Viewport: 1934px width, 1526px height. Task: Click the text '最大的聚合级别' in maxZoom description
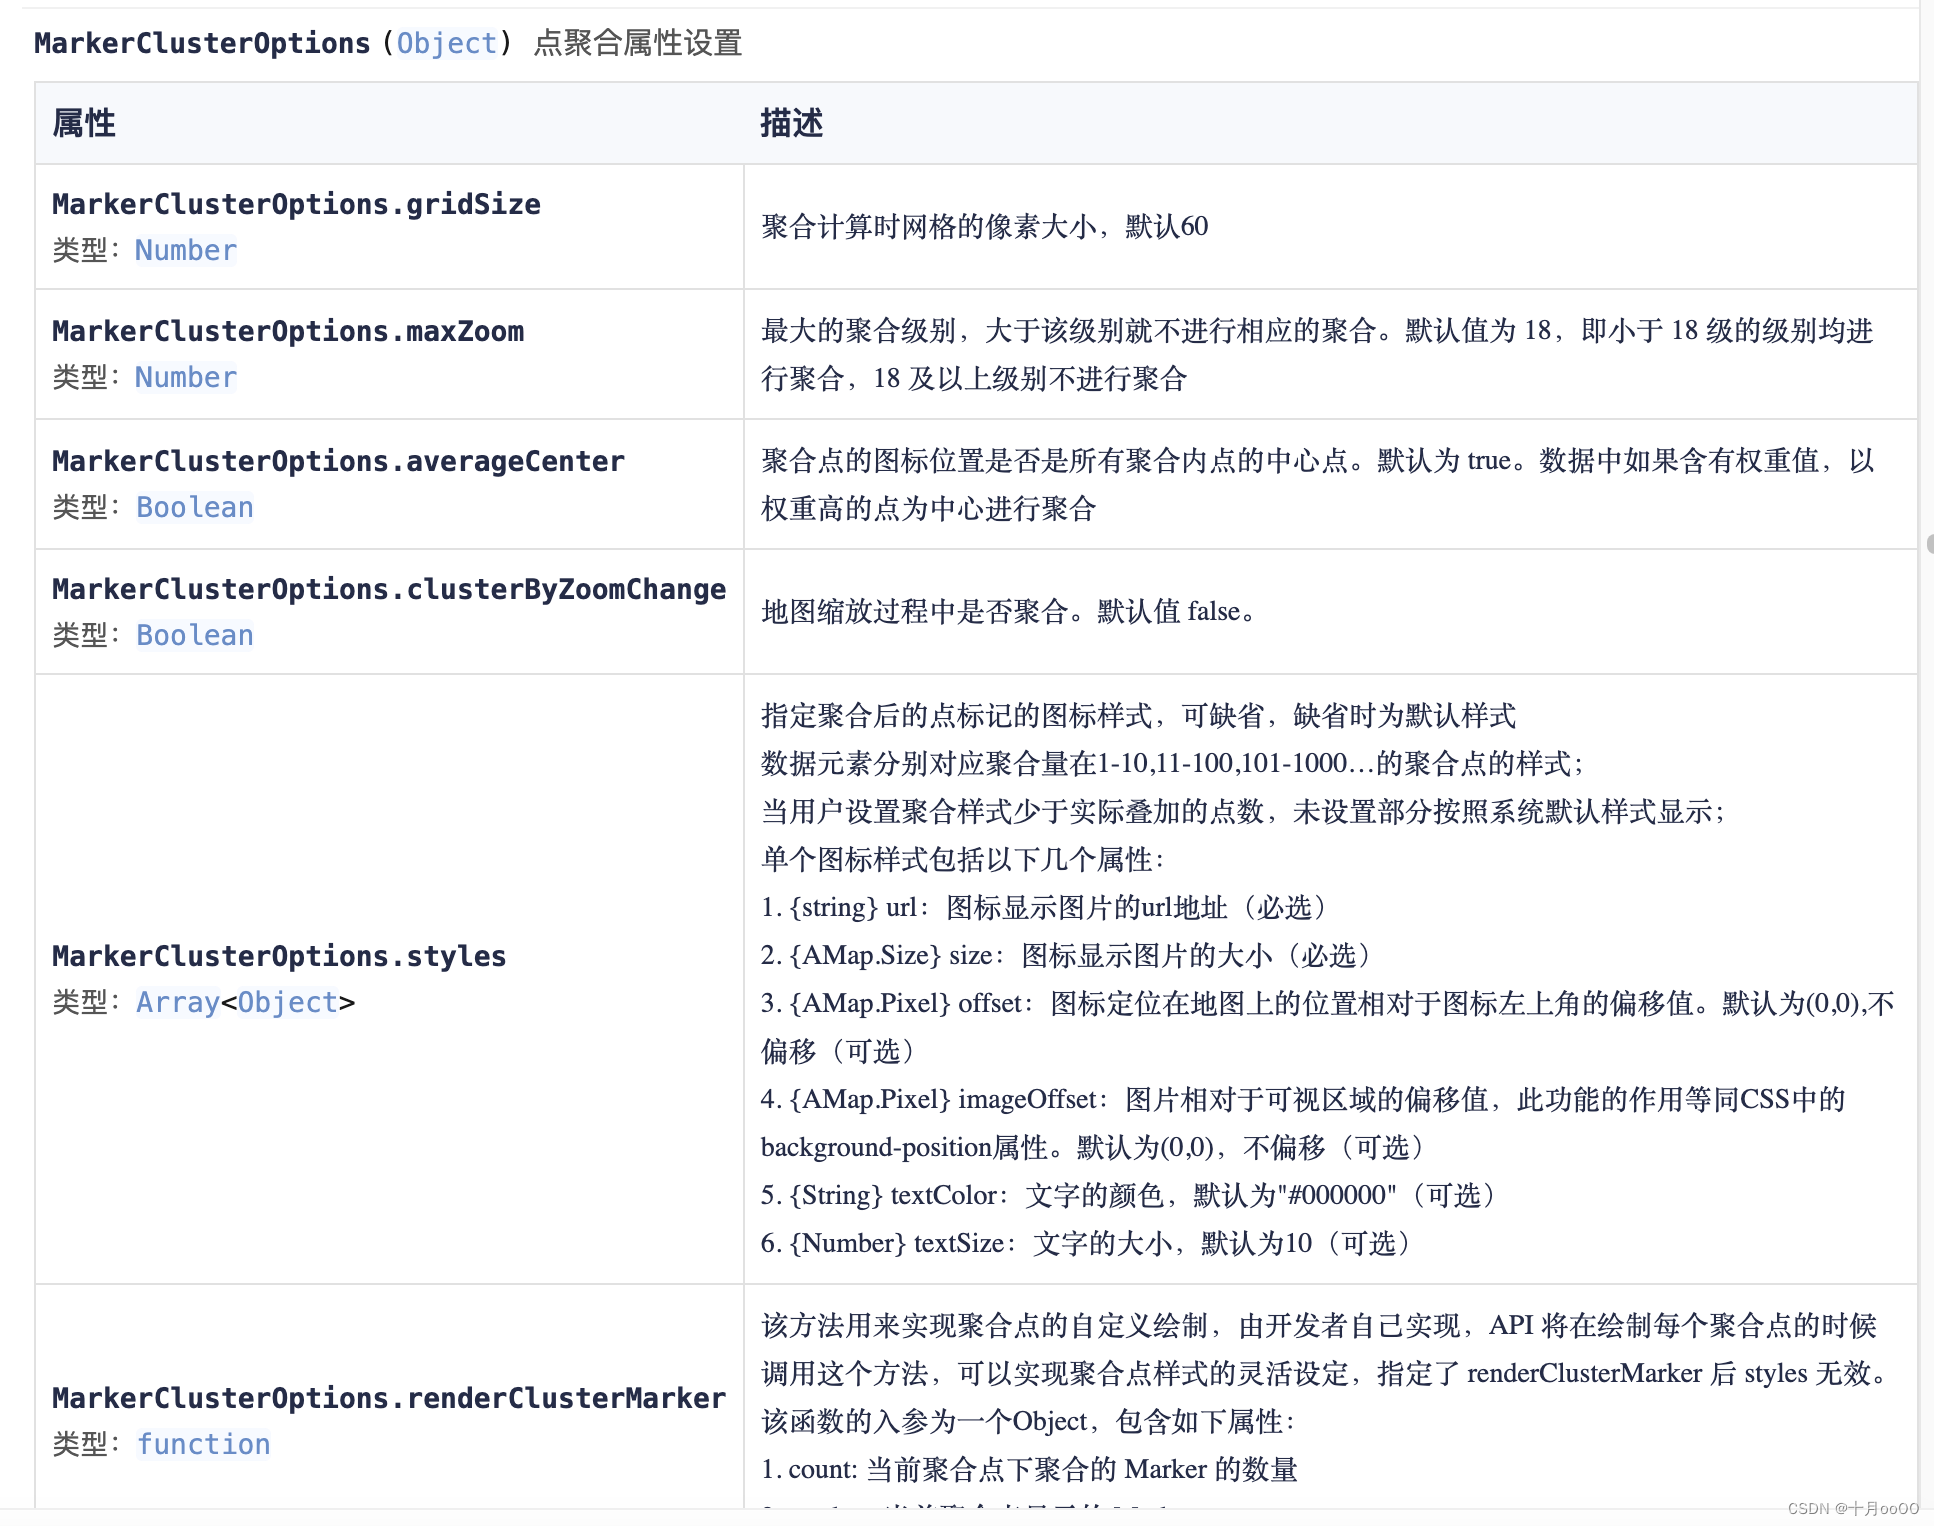859,331
